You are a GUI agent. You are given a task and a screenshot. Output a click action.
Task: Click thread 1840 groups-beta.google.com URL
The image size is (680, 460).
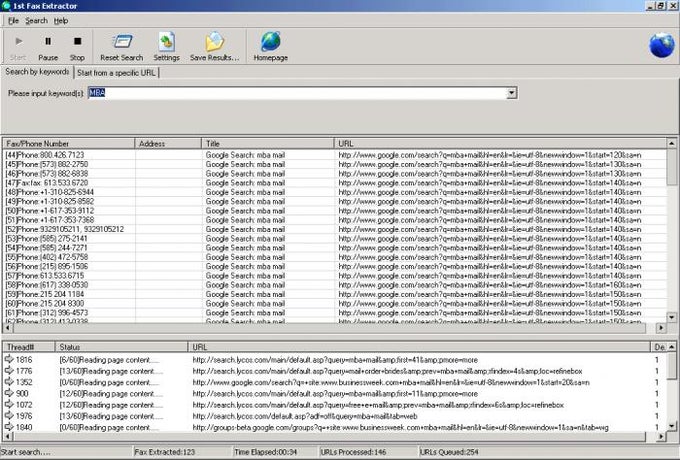click(400, 427)
